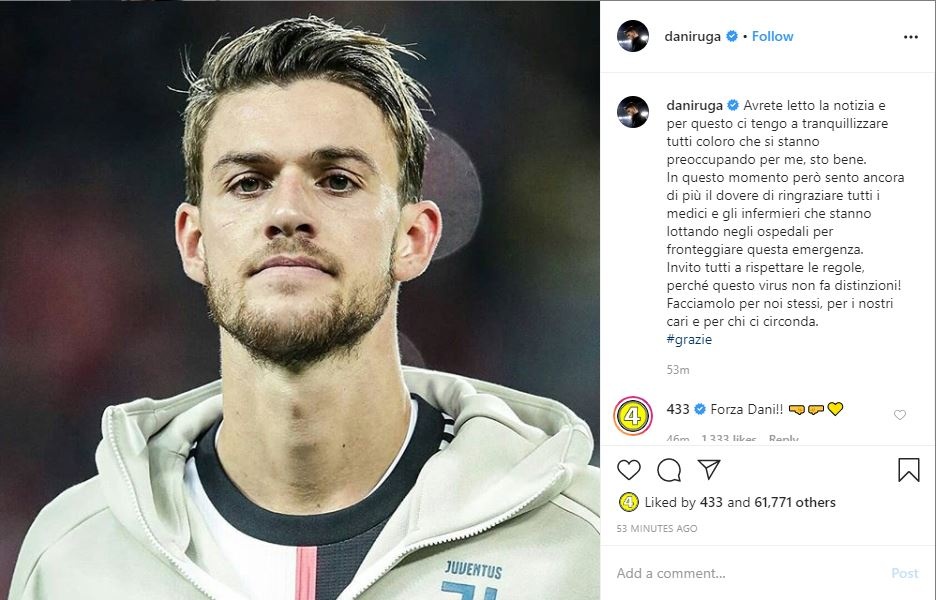Click the daniruga profile picture in the header
Screen dimensions: 936x600
(x=633, y=37)
